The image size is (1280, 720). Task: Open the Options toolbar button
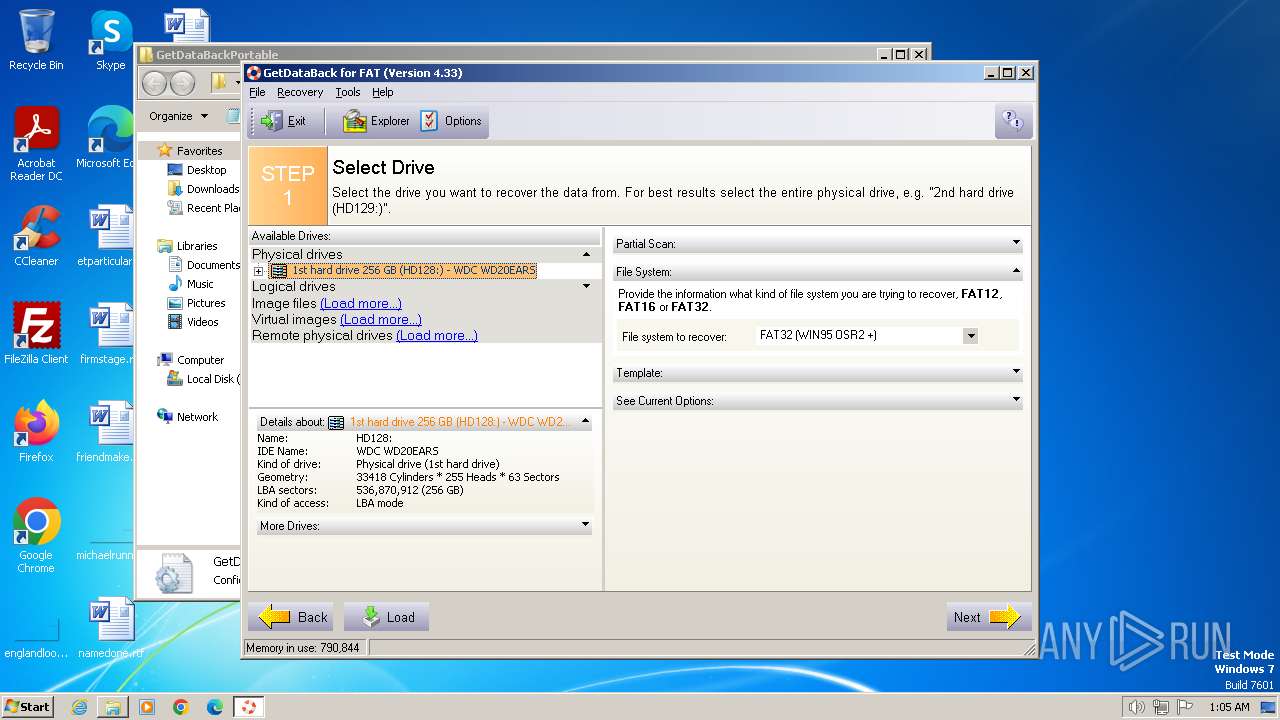pyautogui.click(x=451, y=121)
